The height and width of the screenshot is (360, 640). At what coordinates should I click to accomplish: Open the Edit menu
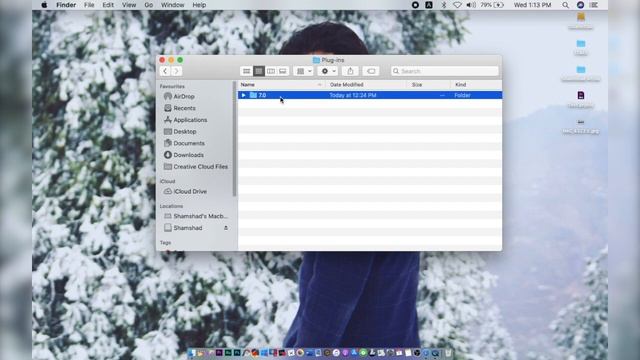(x=108, y=5)
